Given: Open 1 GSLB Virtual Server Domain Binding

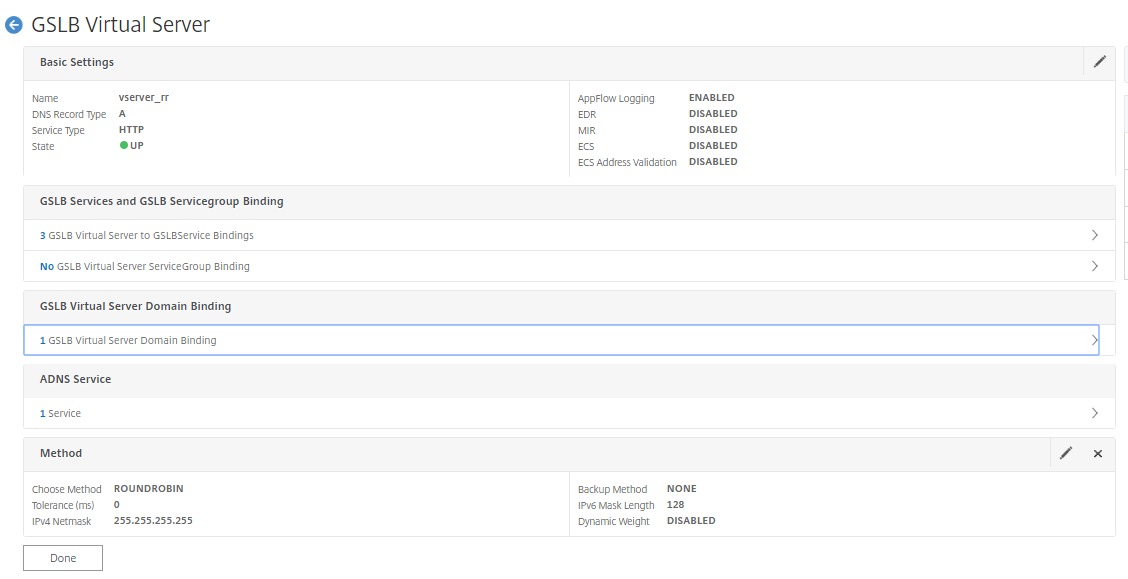Looking at the screenshot, I should click(128, 341).
